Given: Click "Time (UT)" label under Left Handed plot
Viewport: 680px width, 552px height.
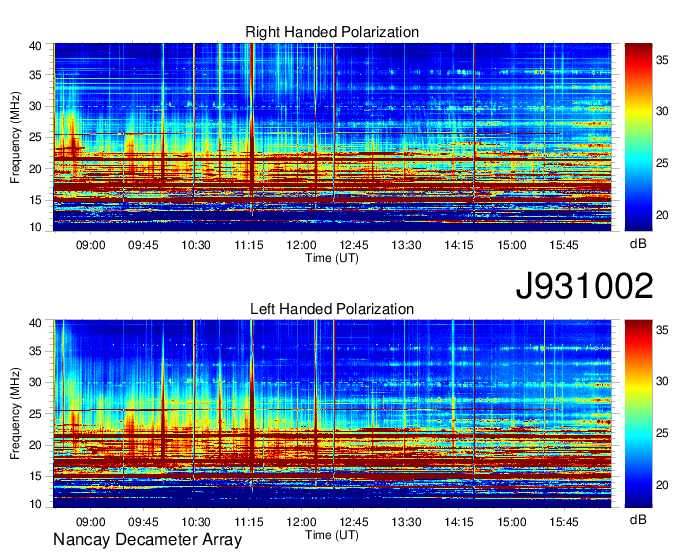Looking at the screenshot, I should click(332, 535).
